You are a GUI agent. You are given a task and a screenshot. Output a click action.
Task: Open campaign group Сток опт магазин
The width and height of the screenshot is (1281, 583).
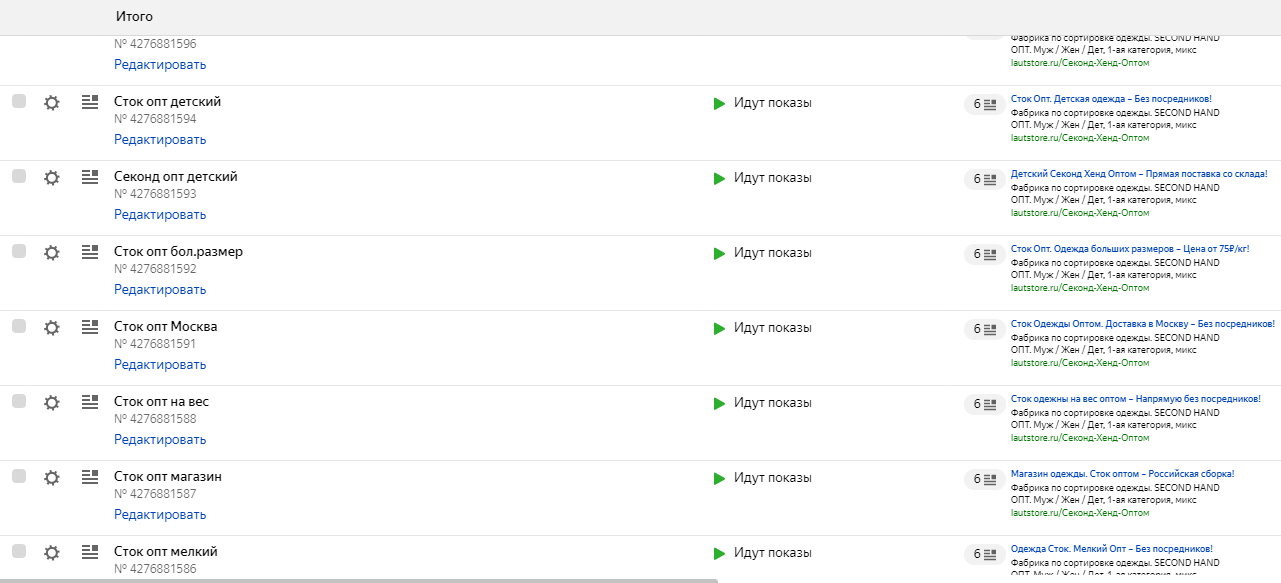click(x=168, y=477)
